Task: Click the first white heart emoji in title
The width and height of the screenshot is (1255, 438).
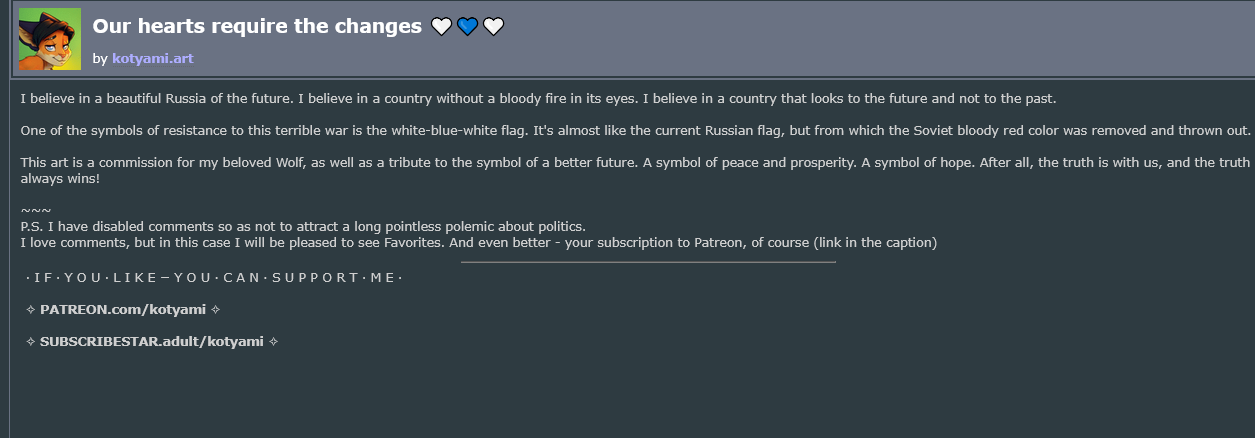Action: tap(441, 27)
